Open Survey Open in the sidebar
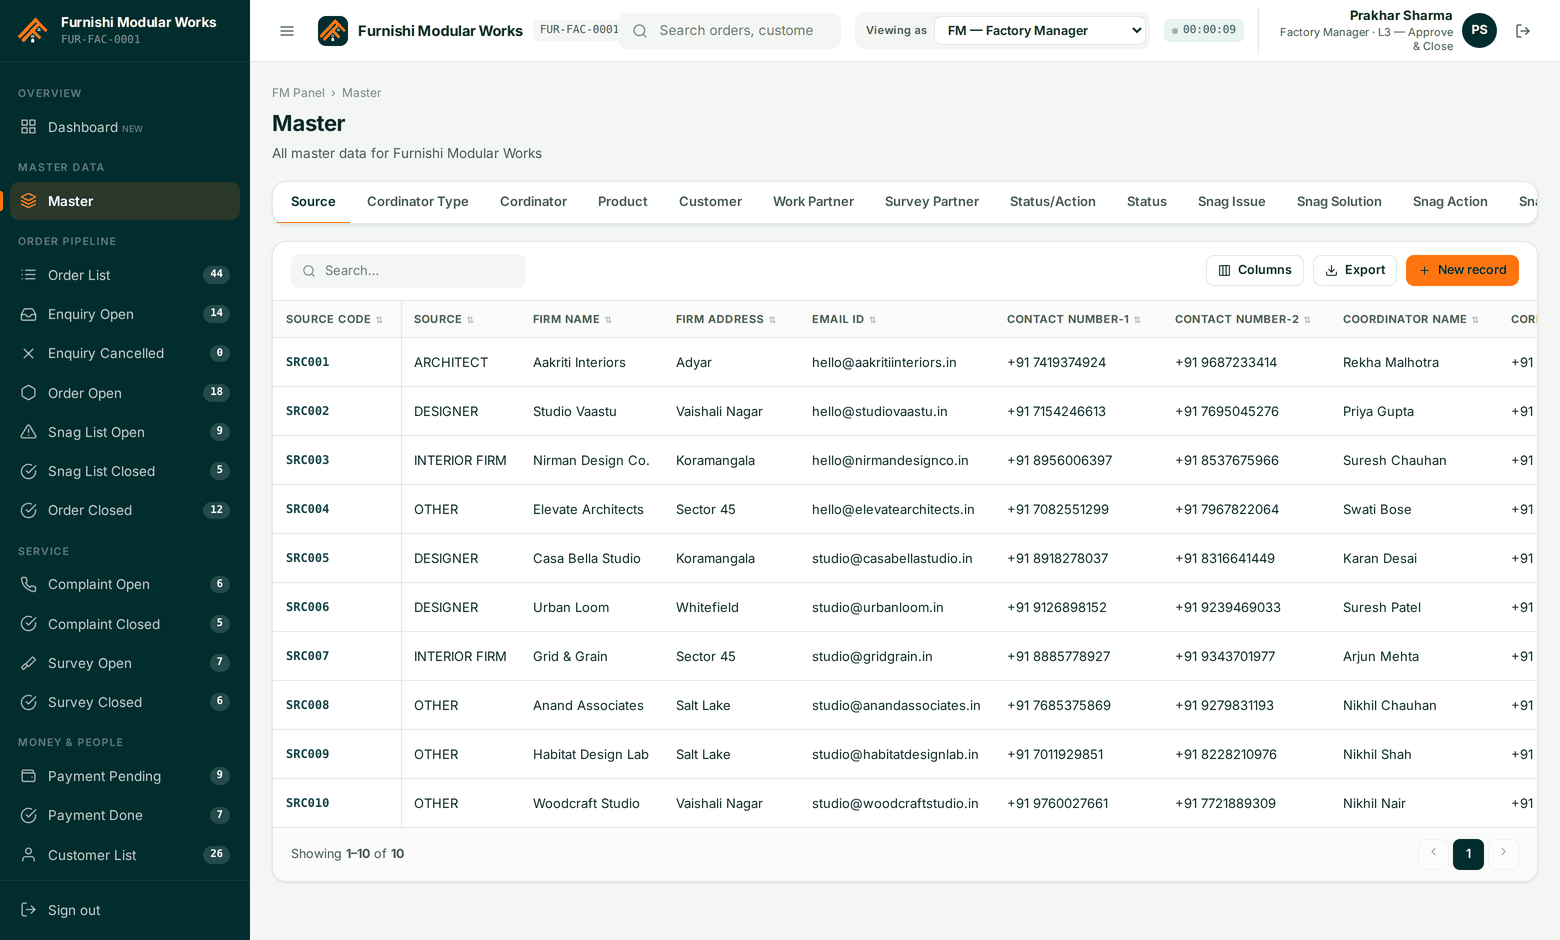This screenshot has height=940, width=1560. coord(125,663)
